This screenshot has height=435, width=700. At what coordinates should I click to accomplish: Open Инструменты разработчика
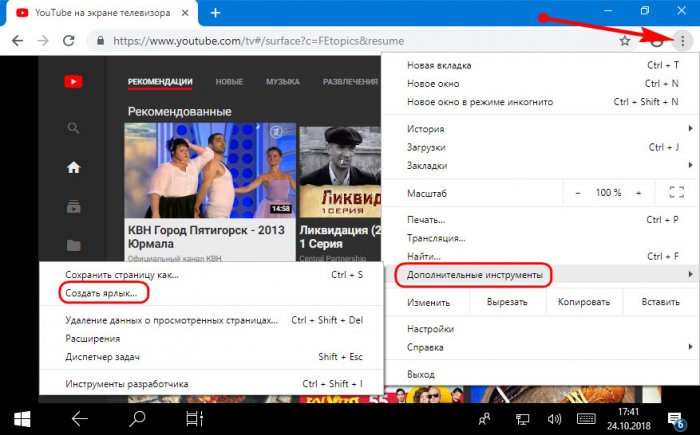click(212, 384)
